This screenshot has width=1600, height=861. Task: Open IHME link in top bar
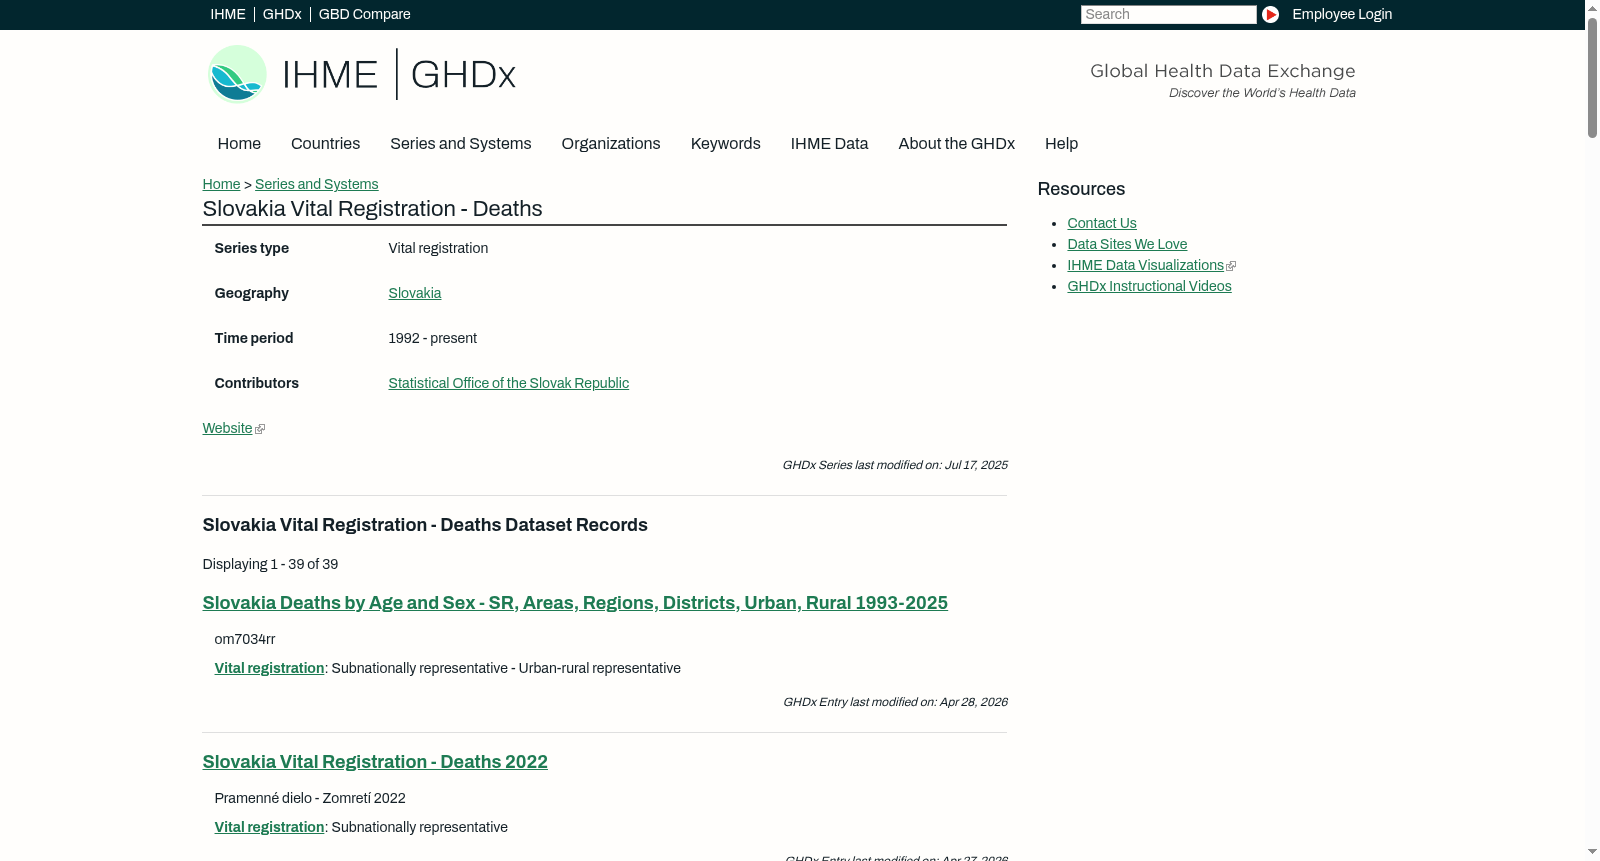228,14
